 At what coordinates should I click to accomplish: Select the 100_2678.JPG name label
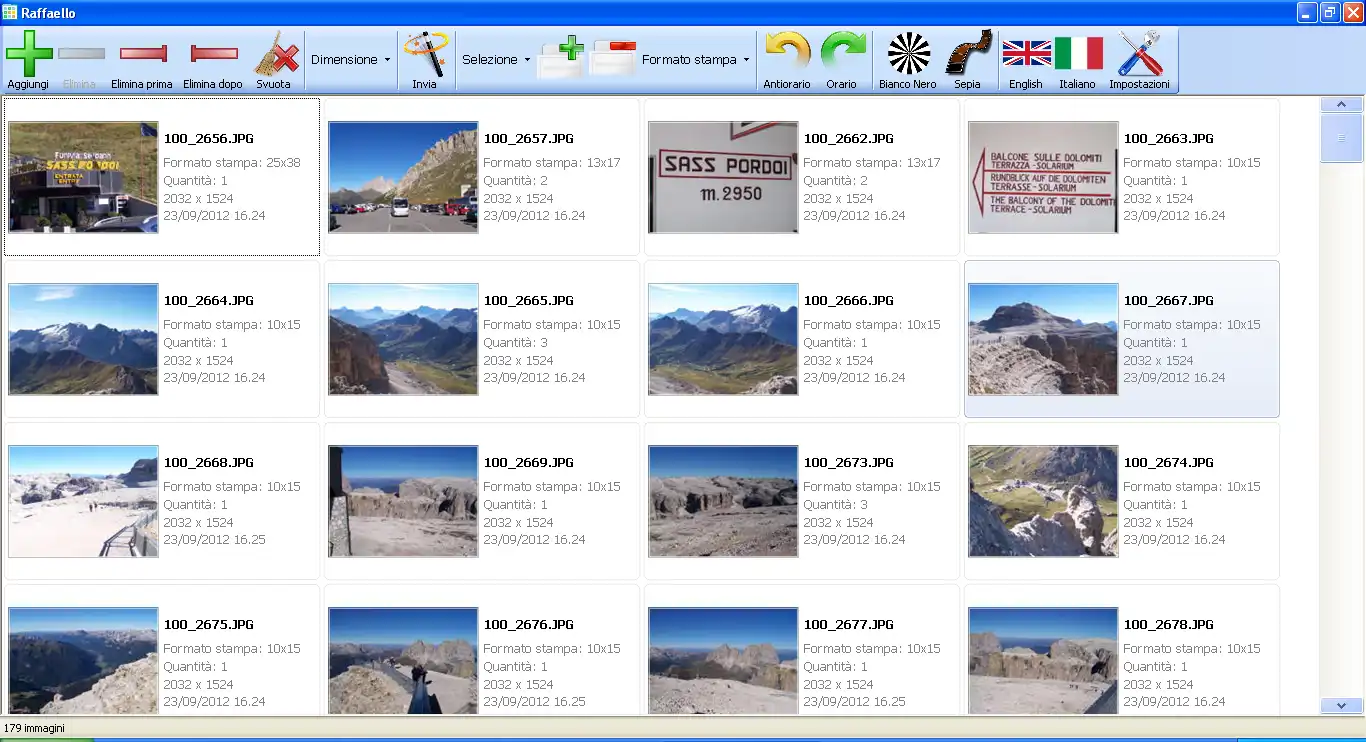pos(1168,625)
